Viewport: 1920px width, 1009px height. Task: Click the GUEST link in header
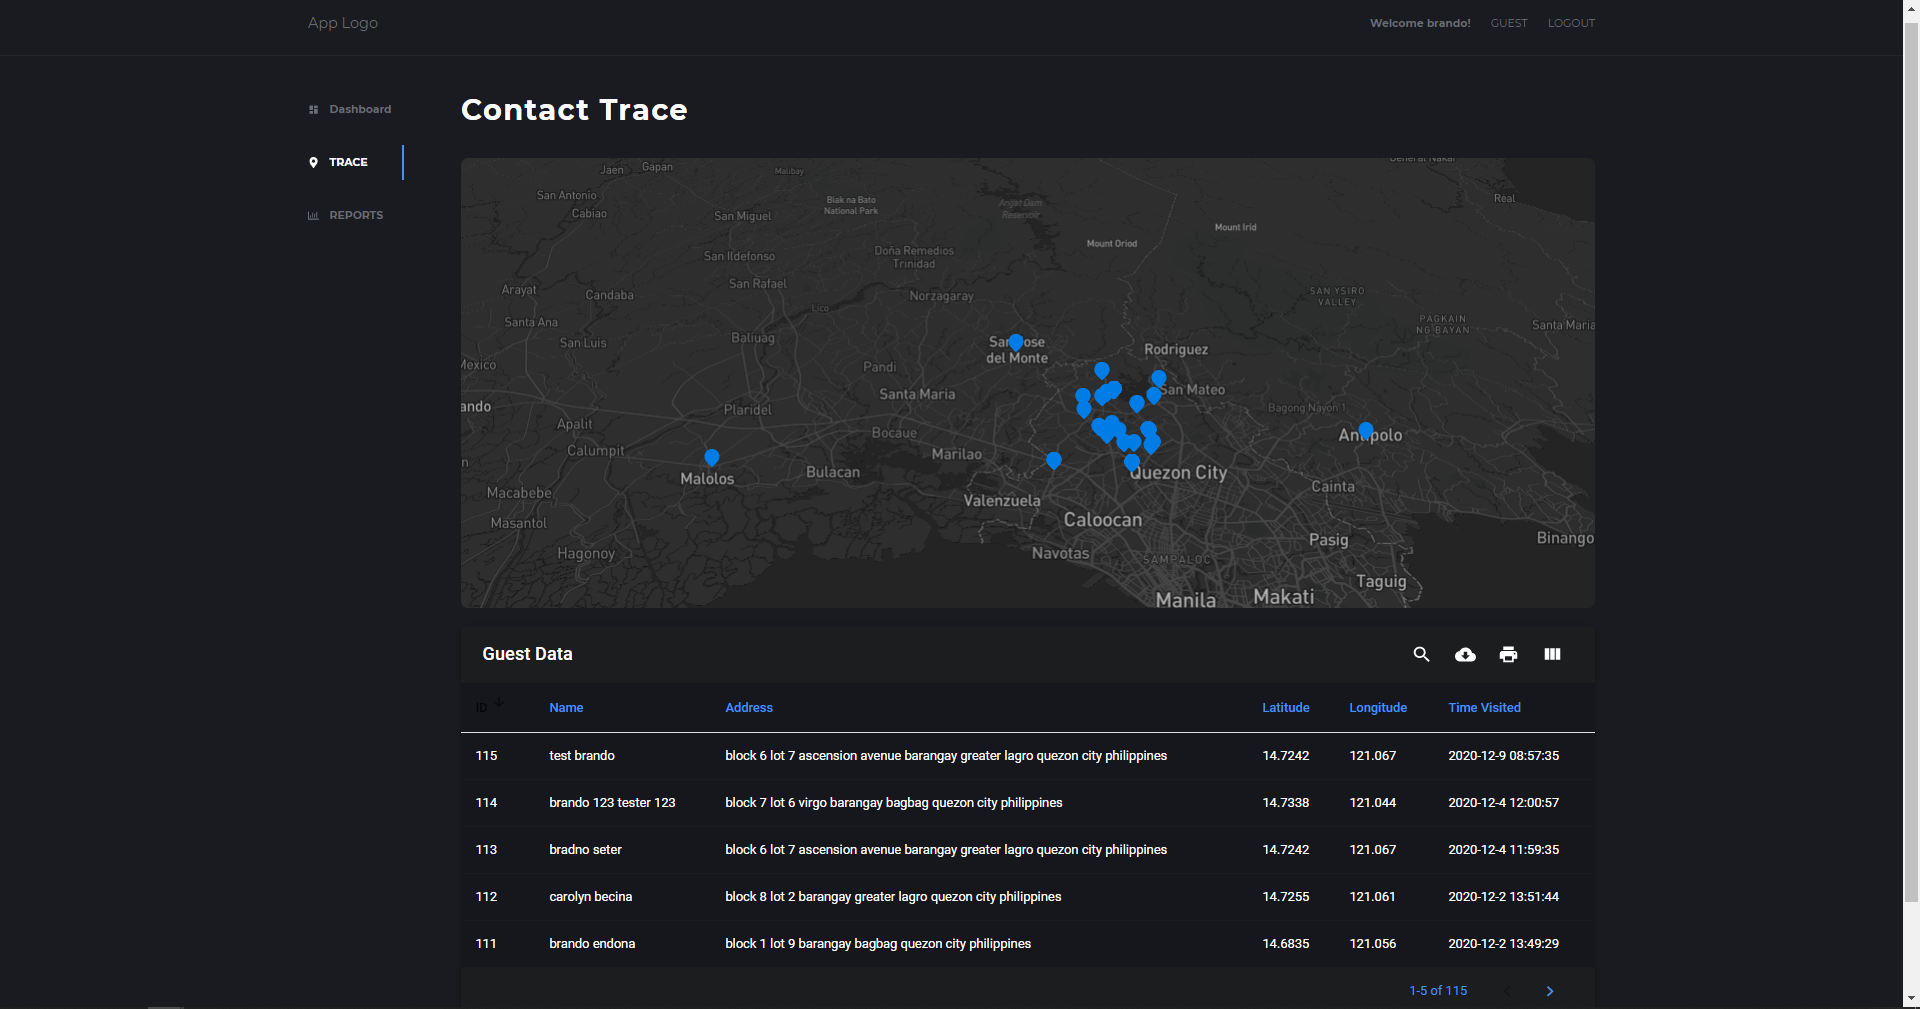[x=1509, y=23]
